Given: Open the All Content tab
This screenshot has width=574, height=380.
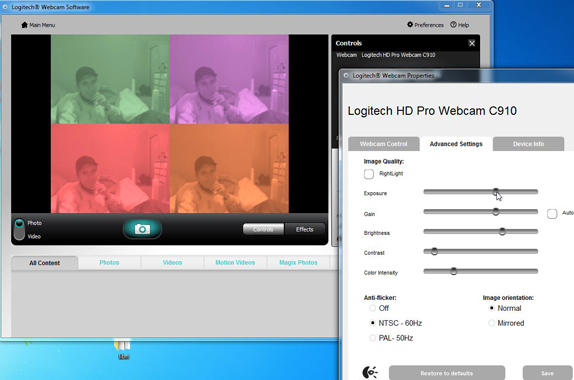Looking at the screenshot, I should click(44, 263).
